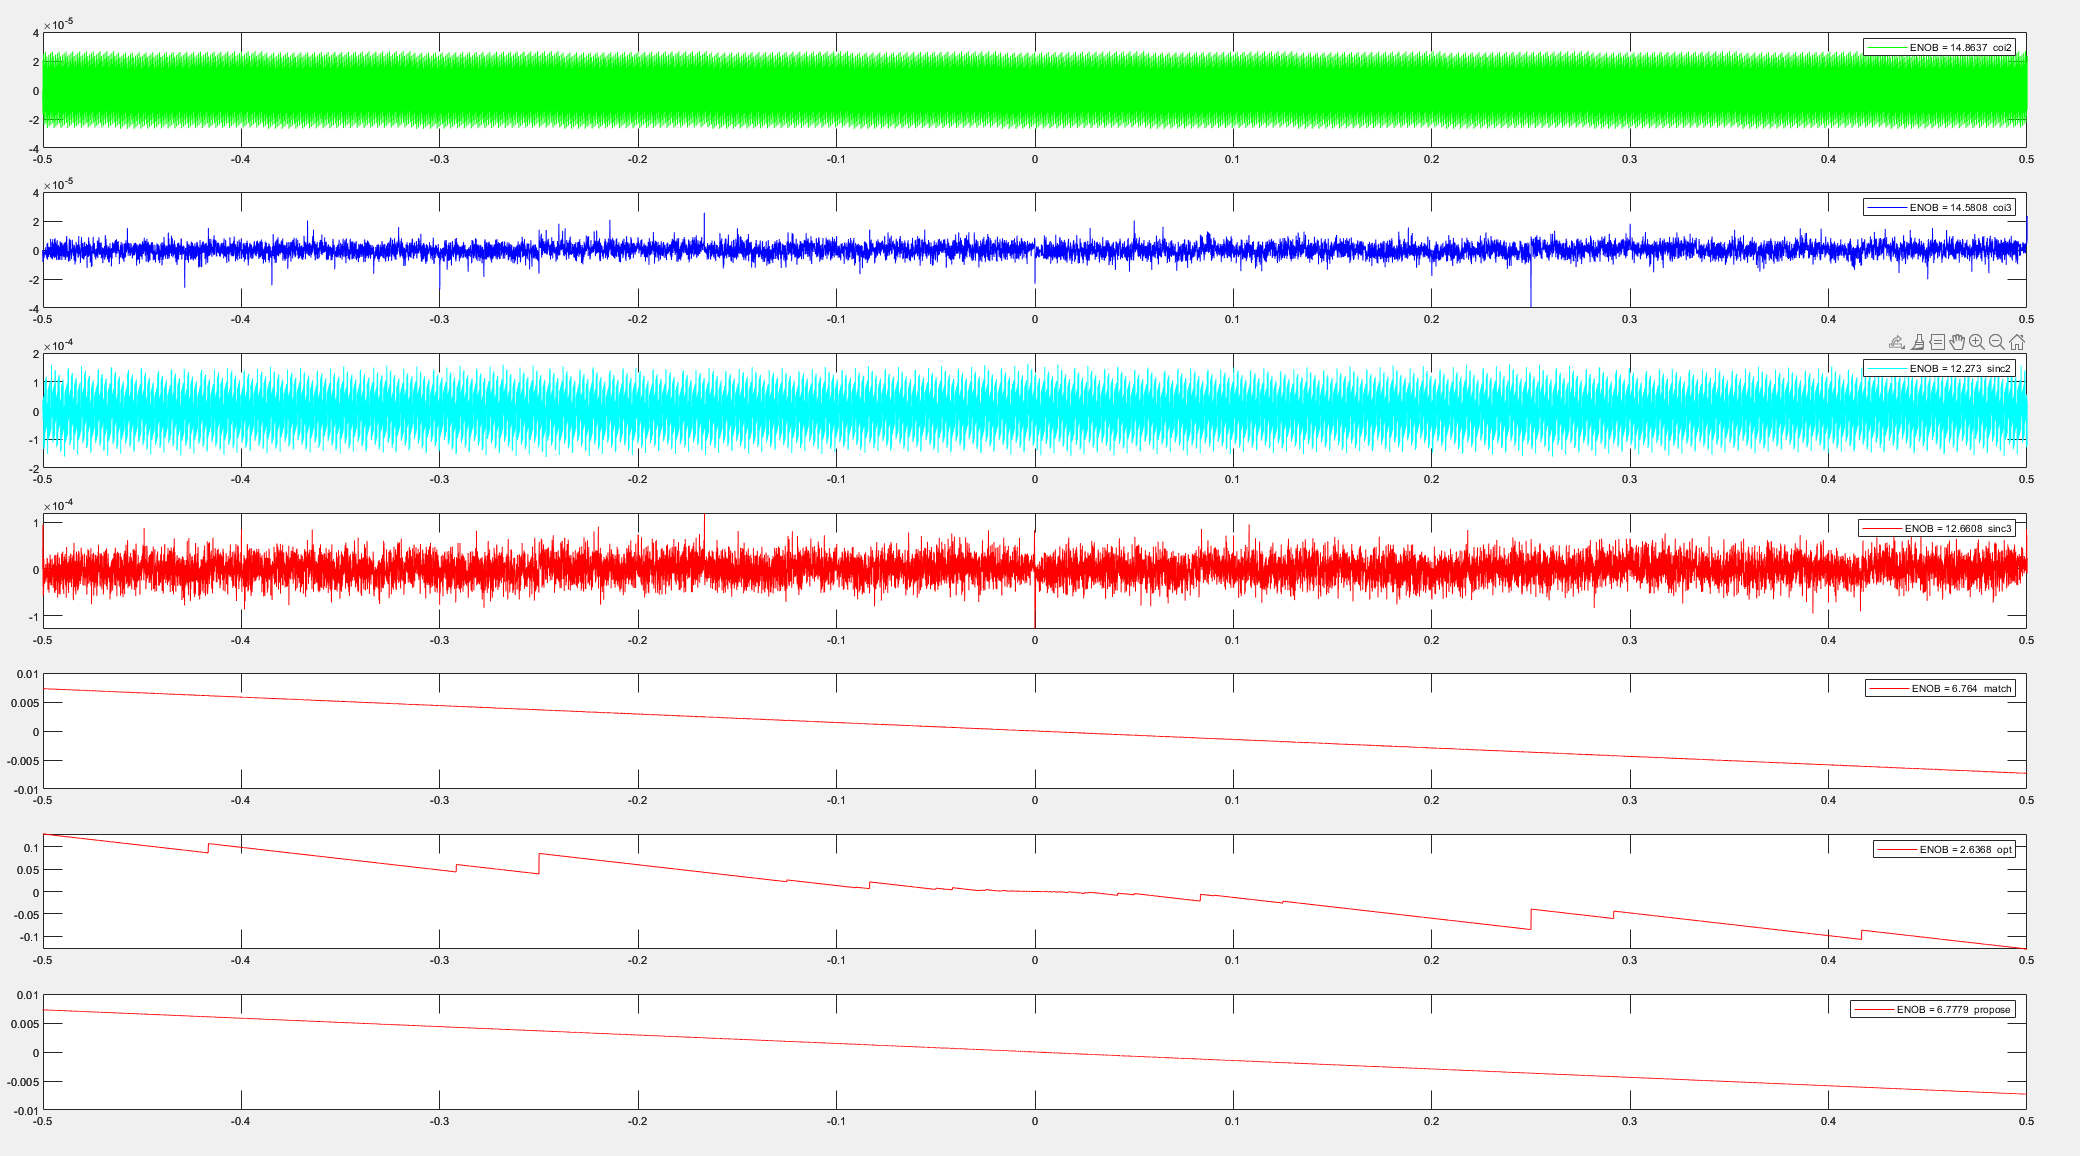The height and width of the screenshot is (1156, 2080).
Task: Activate the zoom in magnifier
Action: [1977, 342]
